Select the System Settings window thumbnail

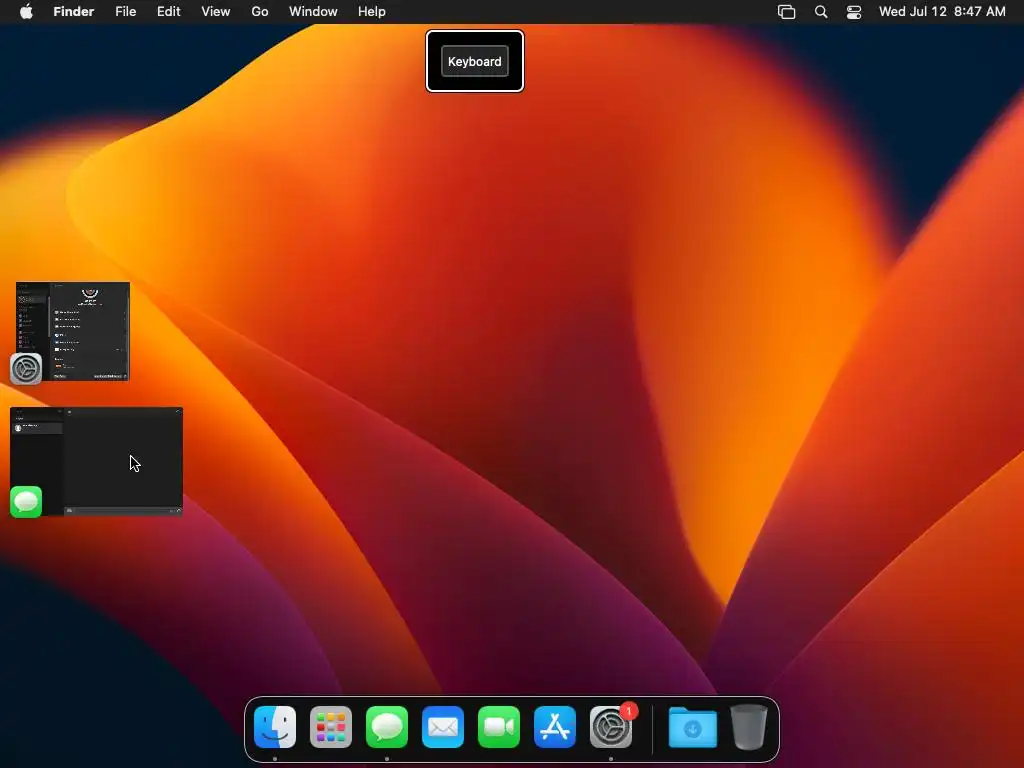73,331
